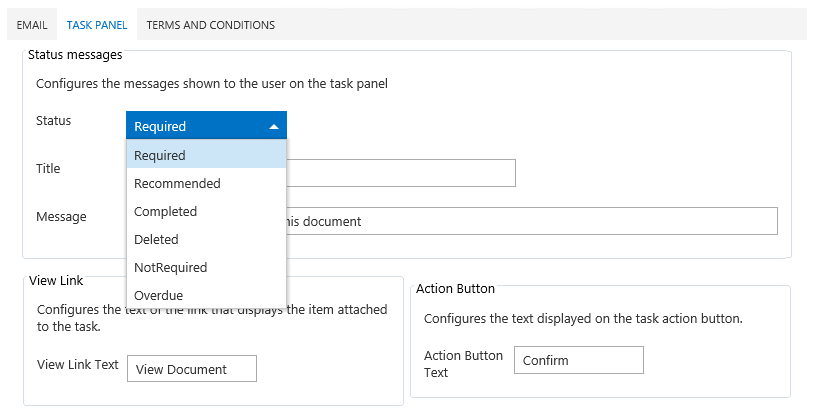The height and width of the screenshot is (420, 815).
Task: Edit the Action Button Text field
Action: [x=578, y=360]
